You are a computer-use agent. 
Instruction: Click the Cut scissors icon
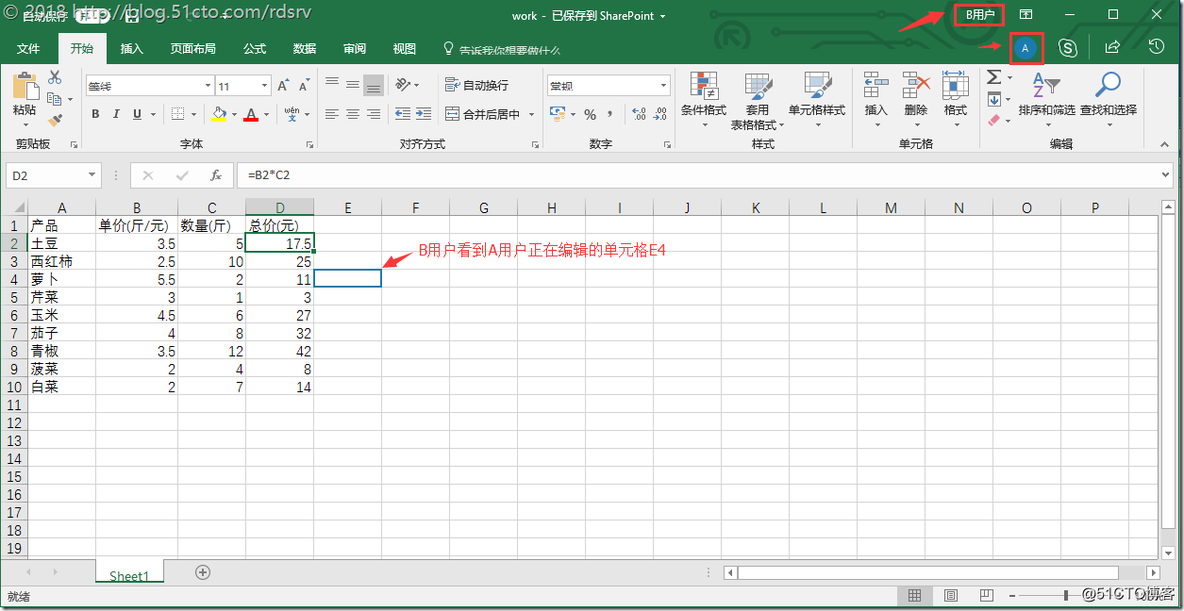pyautogui.click(x=54, y=77)
